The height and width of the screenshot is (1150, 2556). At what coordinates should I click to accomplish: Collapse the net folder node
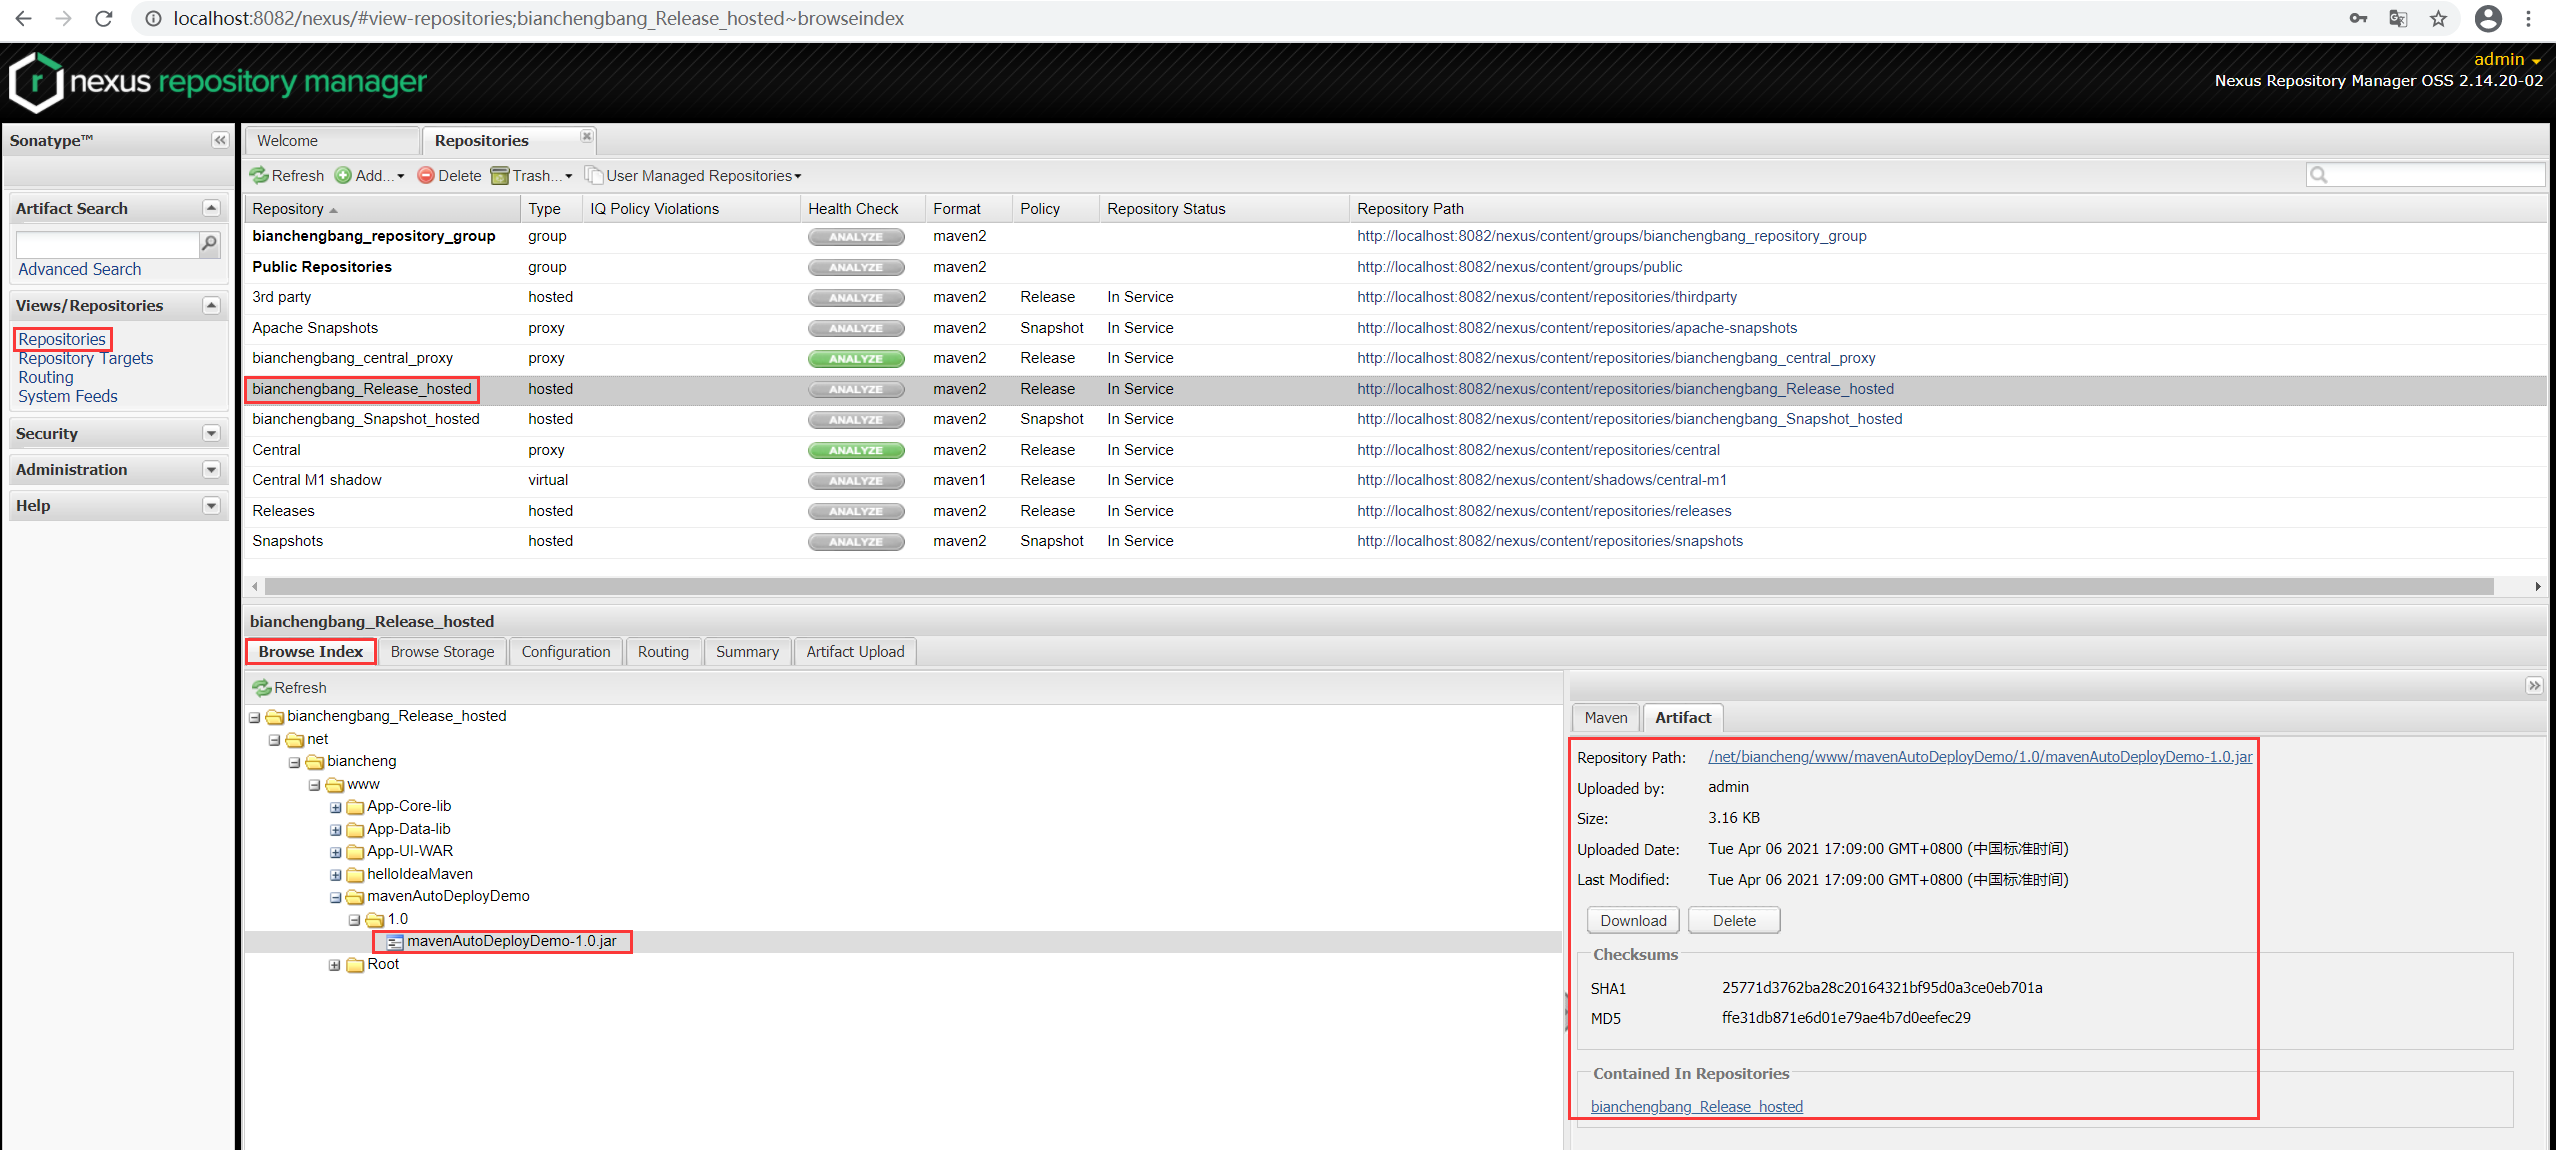pyautogui.click(x=275, y=740)
